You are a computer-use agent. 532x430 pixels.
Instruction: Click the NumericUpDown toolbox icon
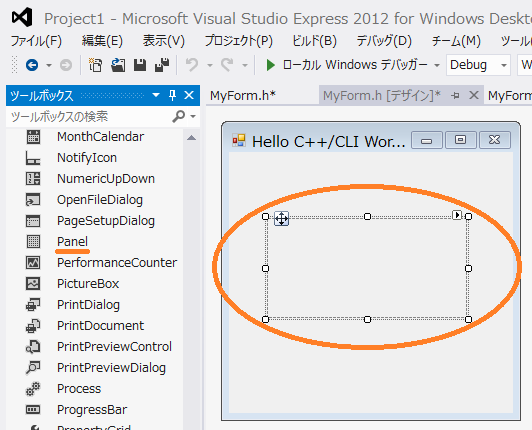click(x=33, y=179)
